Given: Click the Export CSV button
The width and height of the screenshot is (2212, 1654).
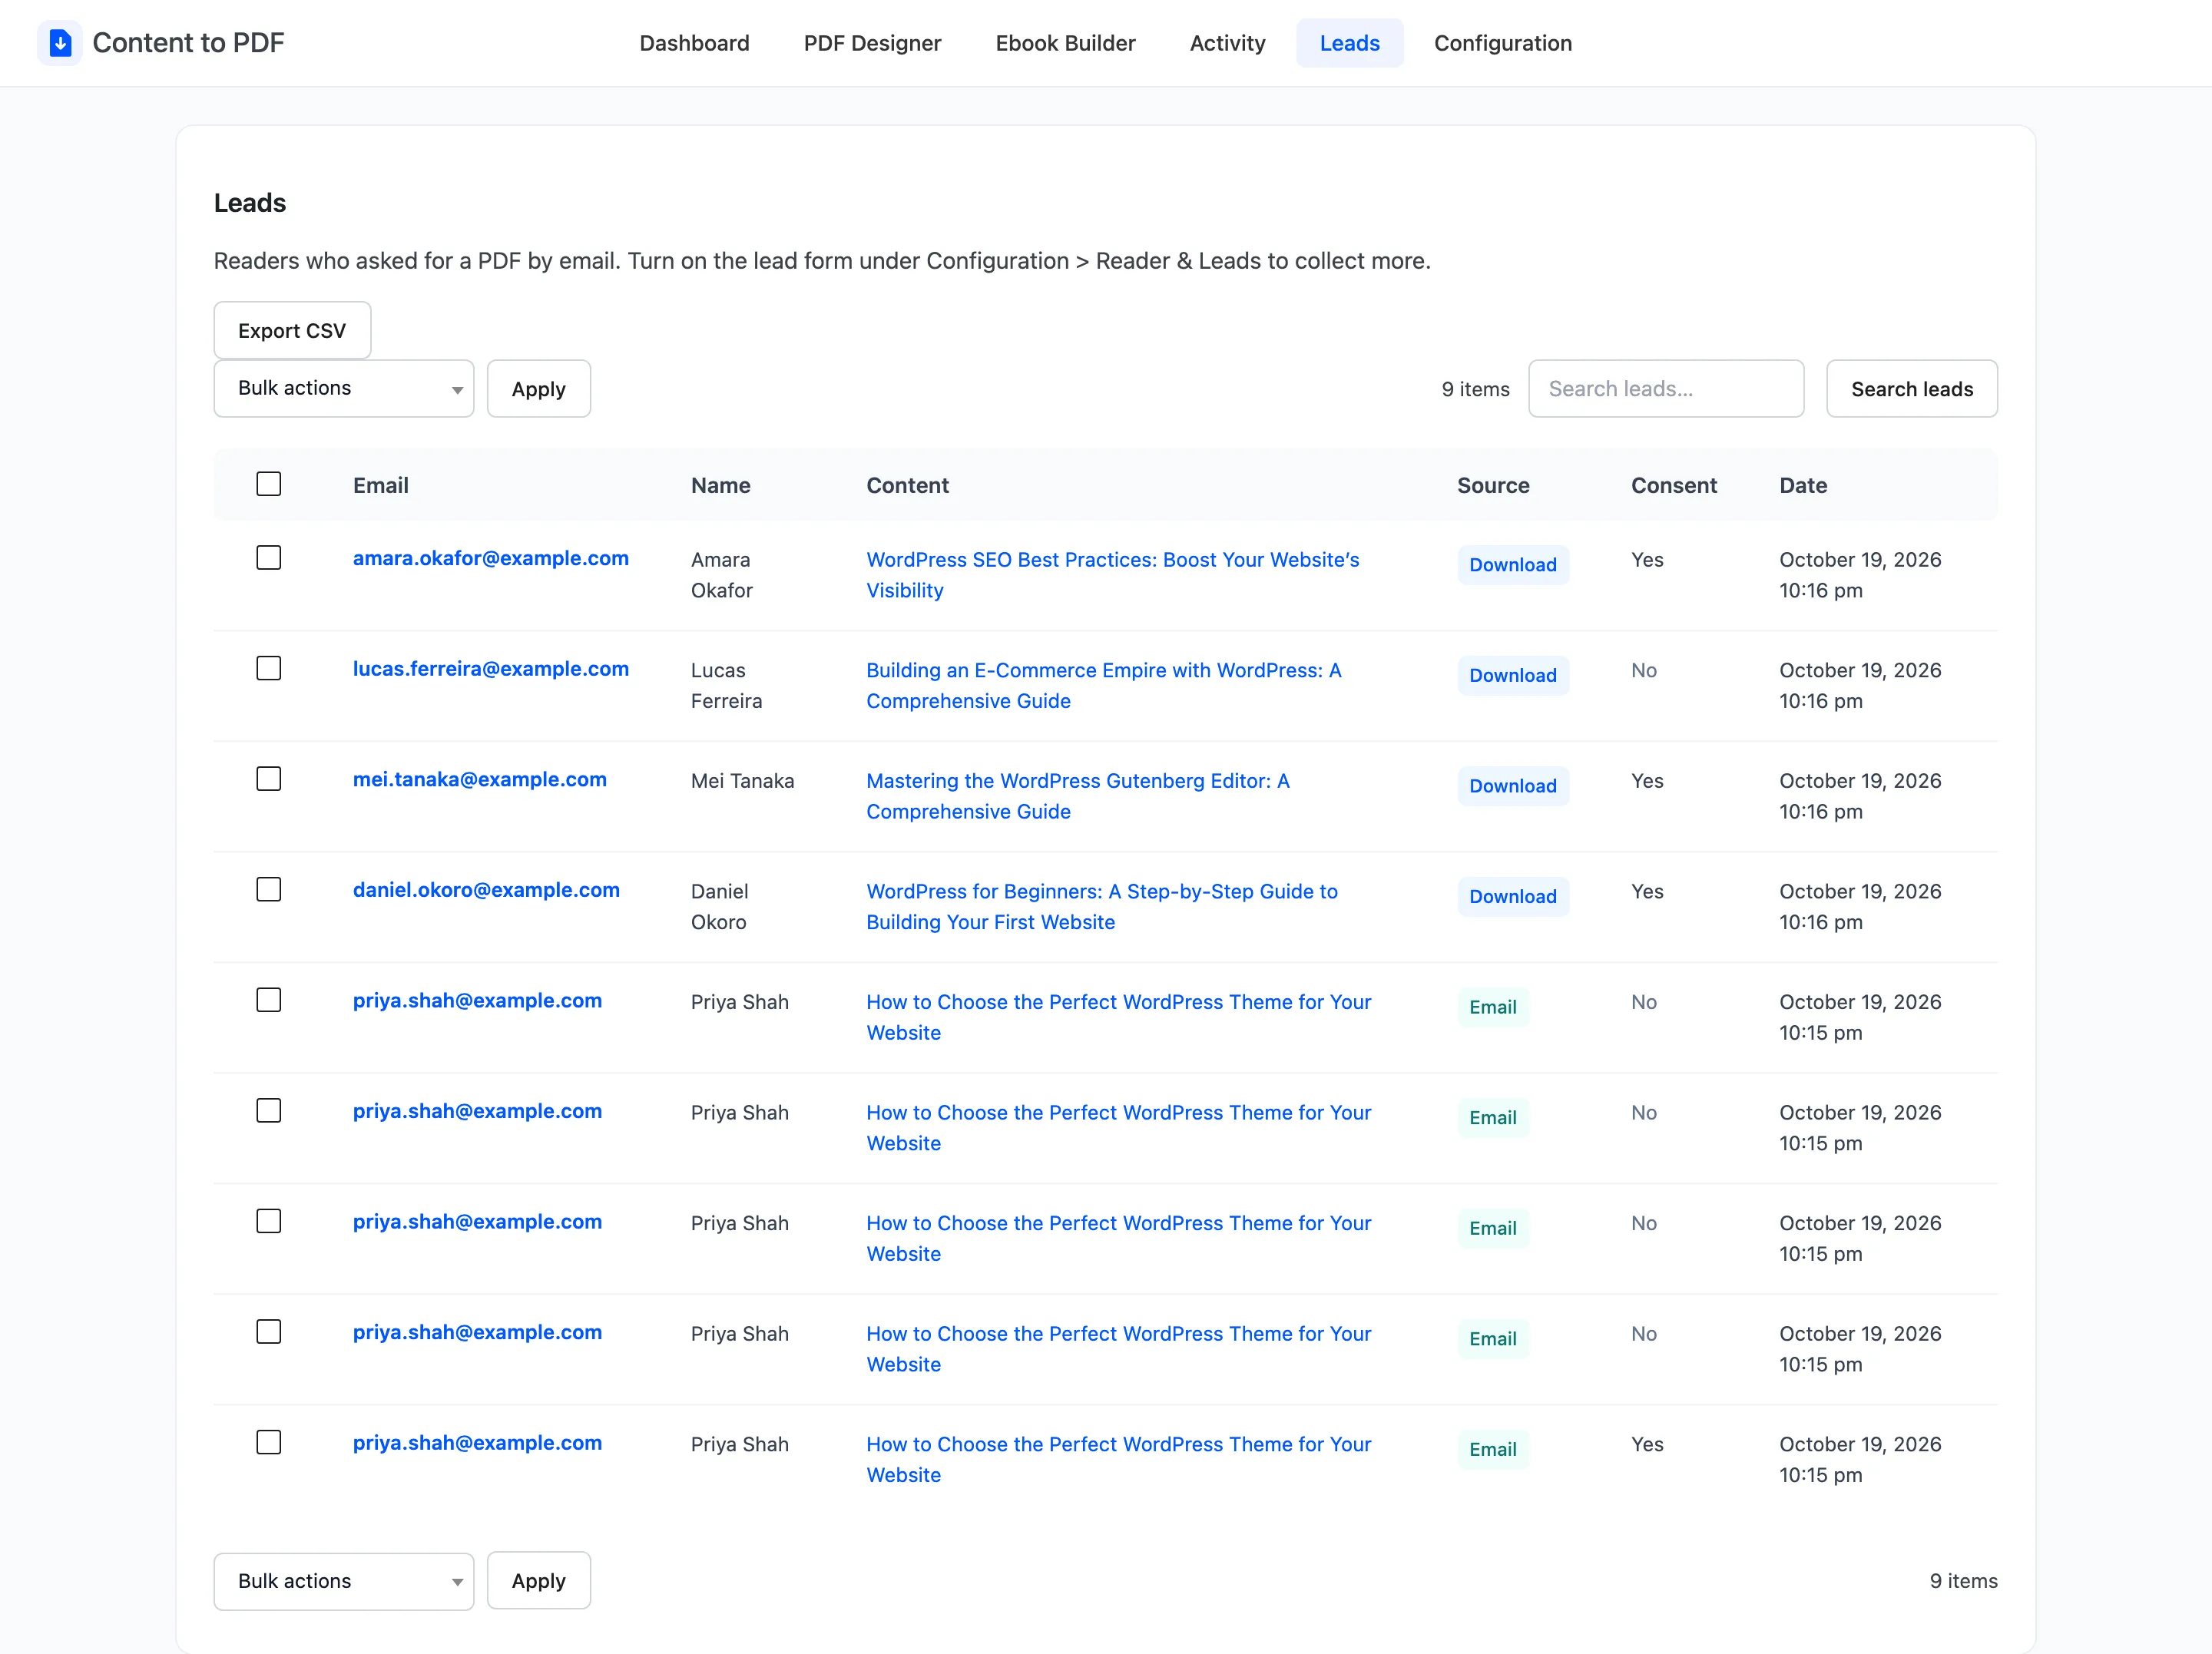Looking at the screenshot, I should pos(292,330).
